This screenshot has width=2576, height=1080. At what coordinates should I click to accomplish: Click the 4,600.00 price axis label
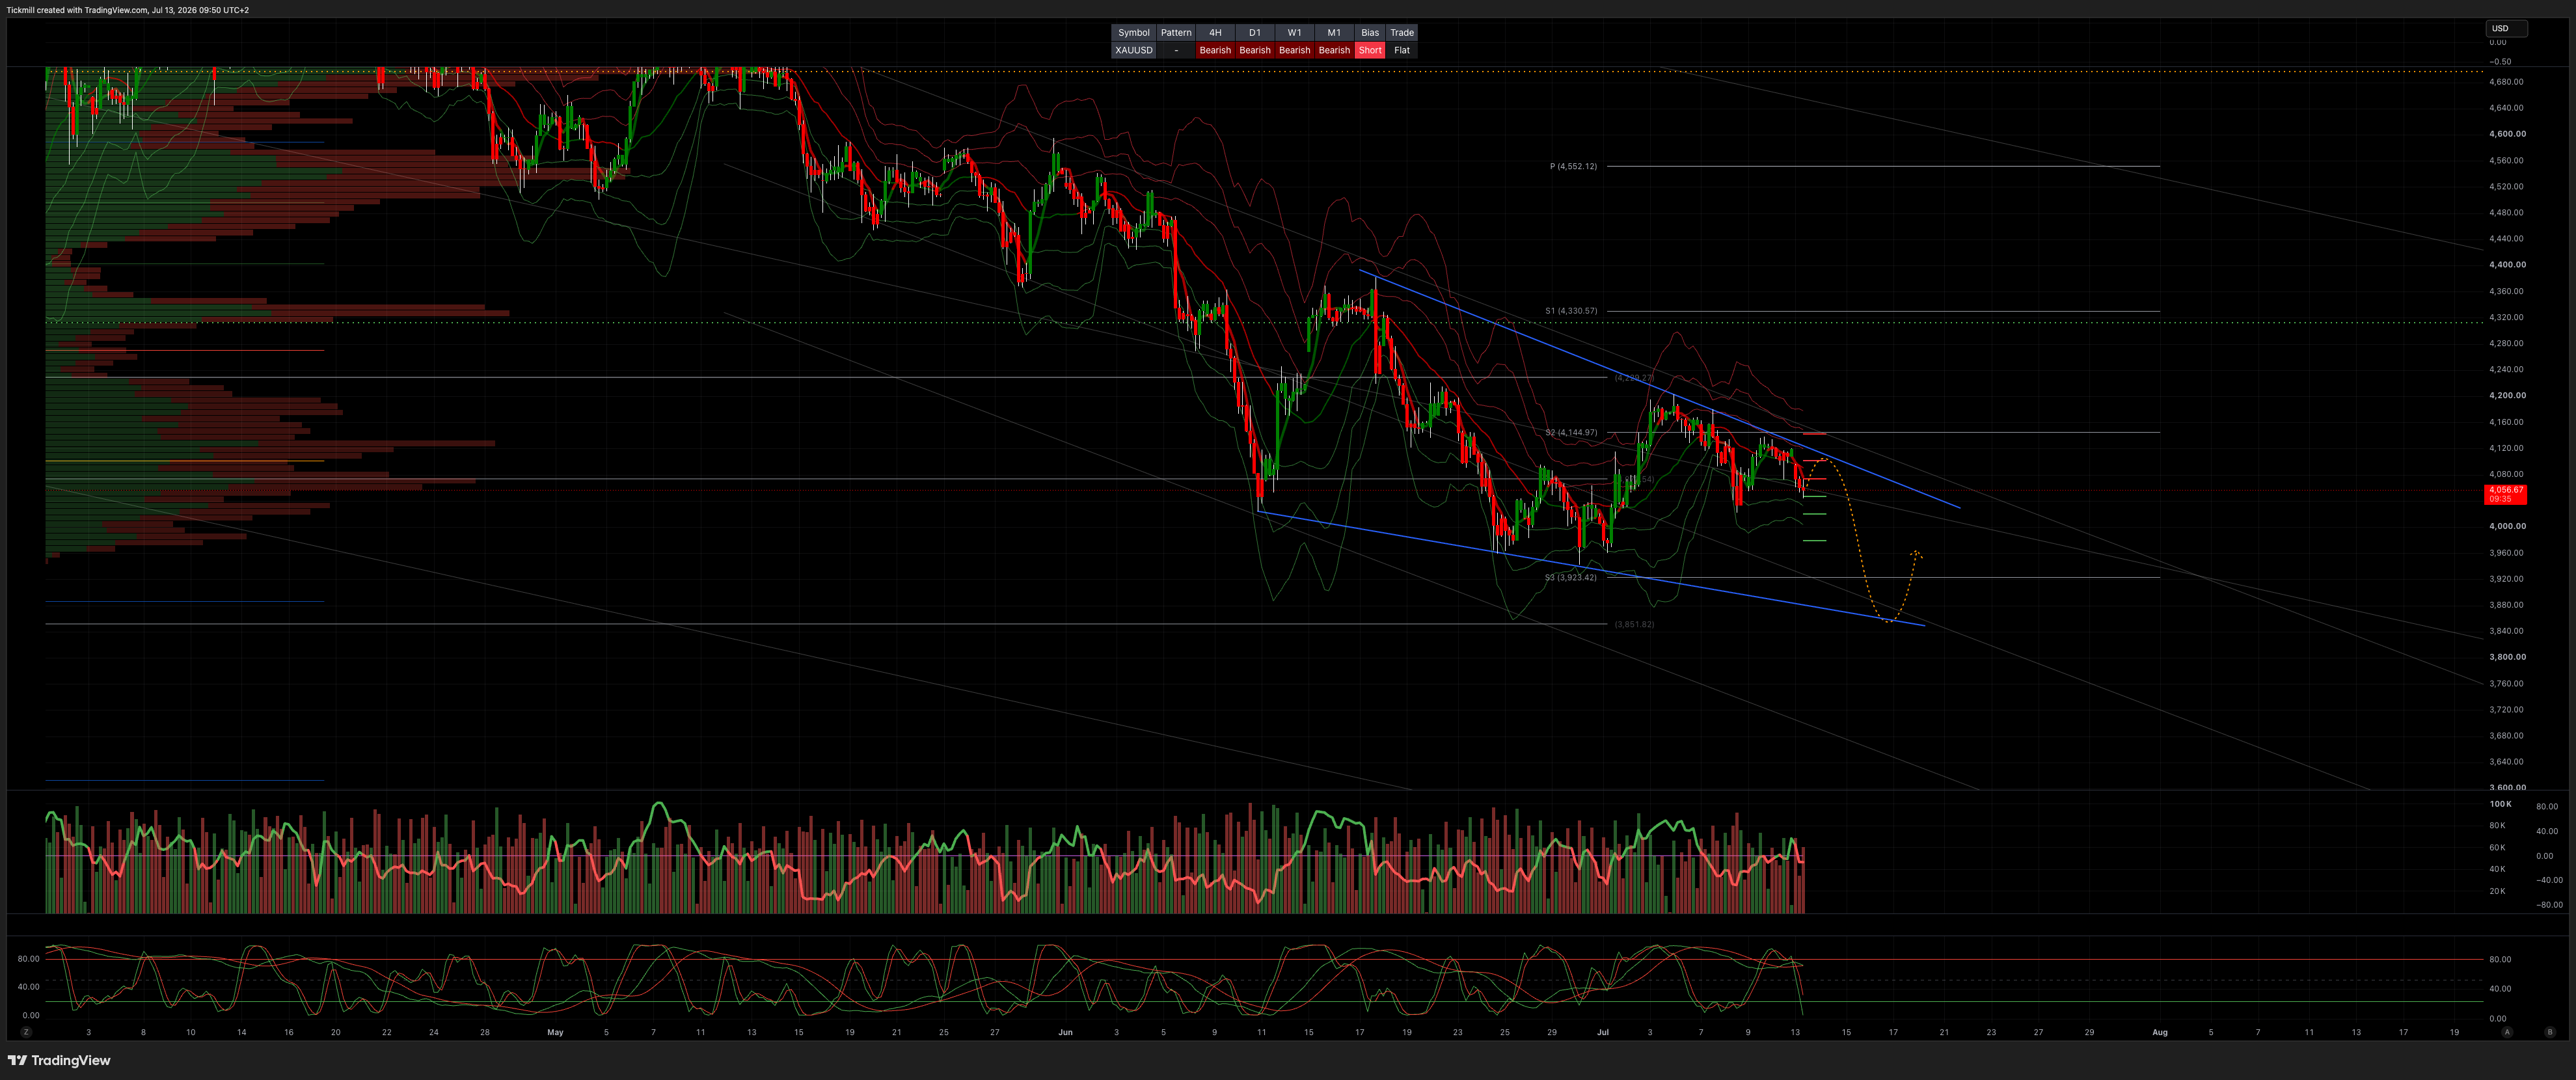(x=2507, y=134)
